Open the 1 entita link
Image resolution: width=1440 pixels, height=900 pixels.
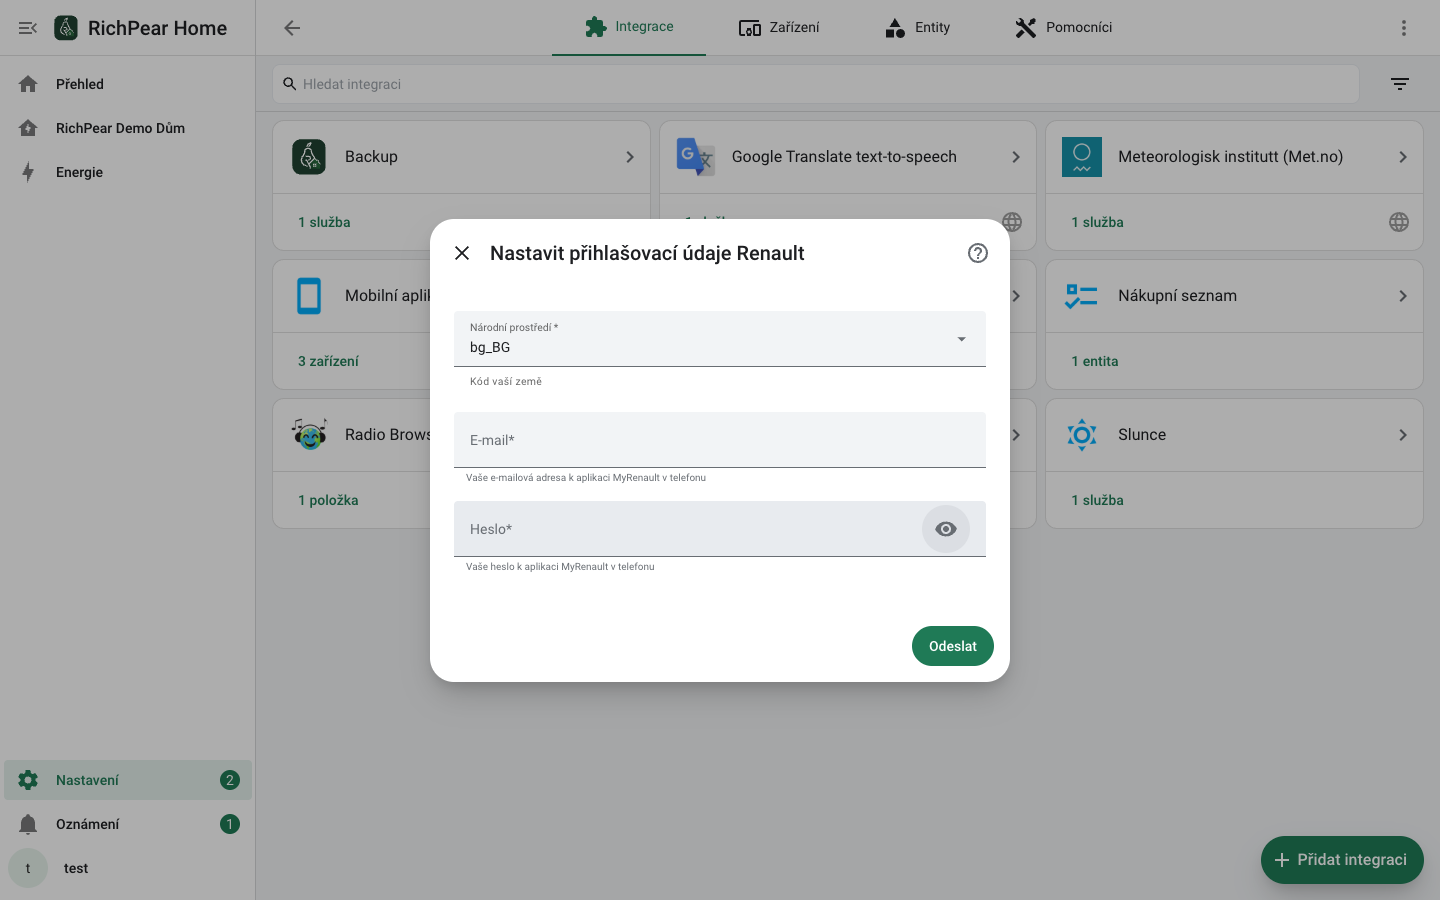(x=1095, y=361)
